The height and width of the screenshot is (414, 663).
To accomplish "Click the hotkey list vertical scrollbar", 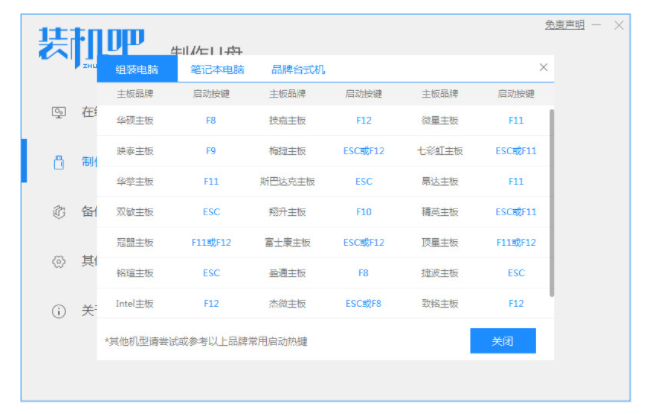I will 552,200.
